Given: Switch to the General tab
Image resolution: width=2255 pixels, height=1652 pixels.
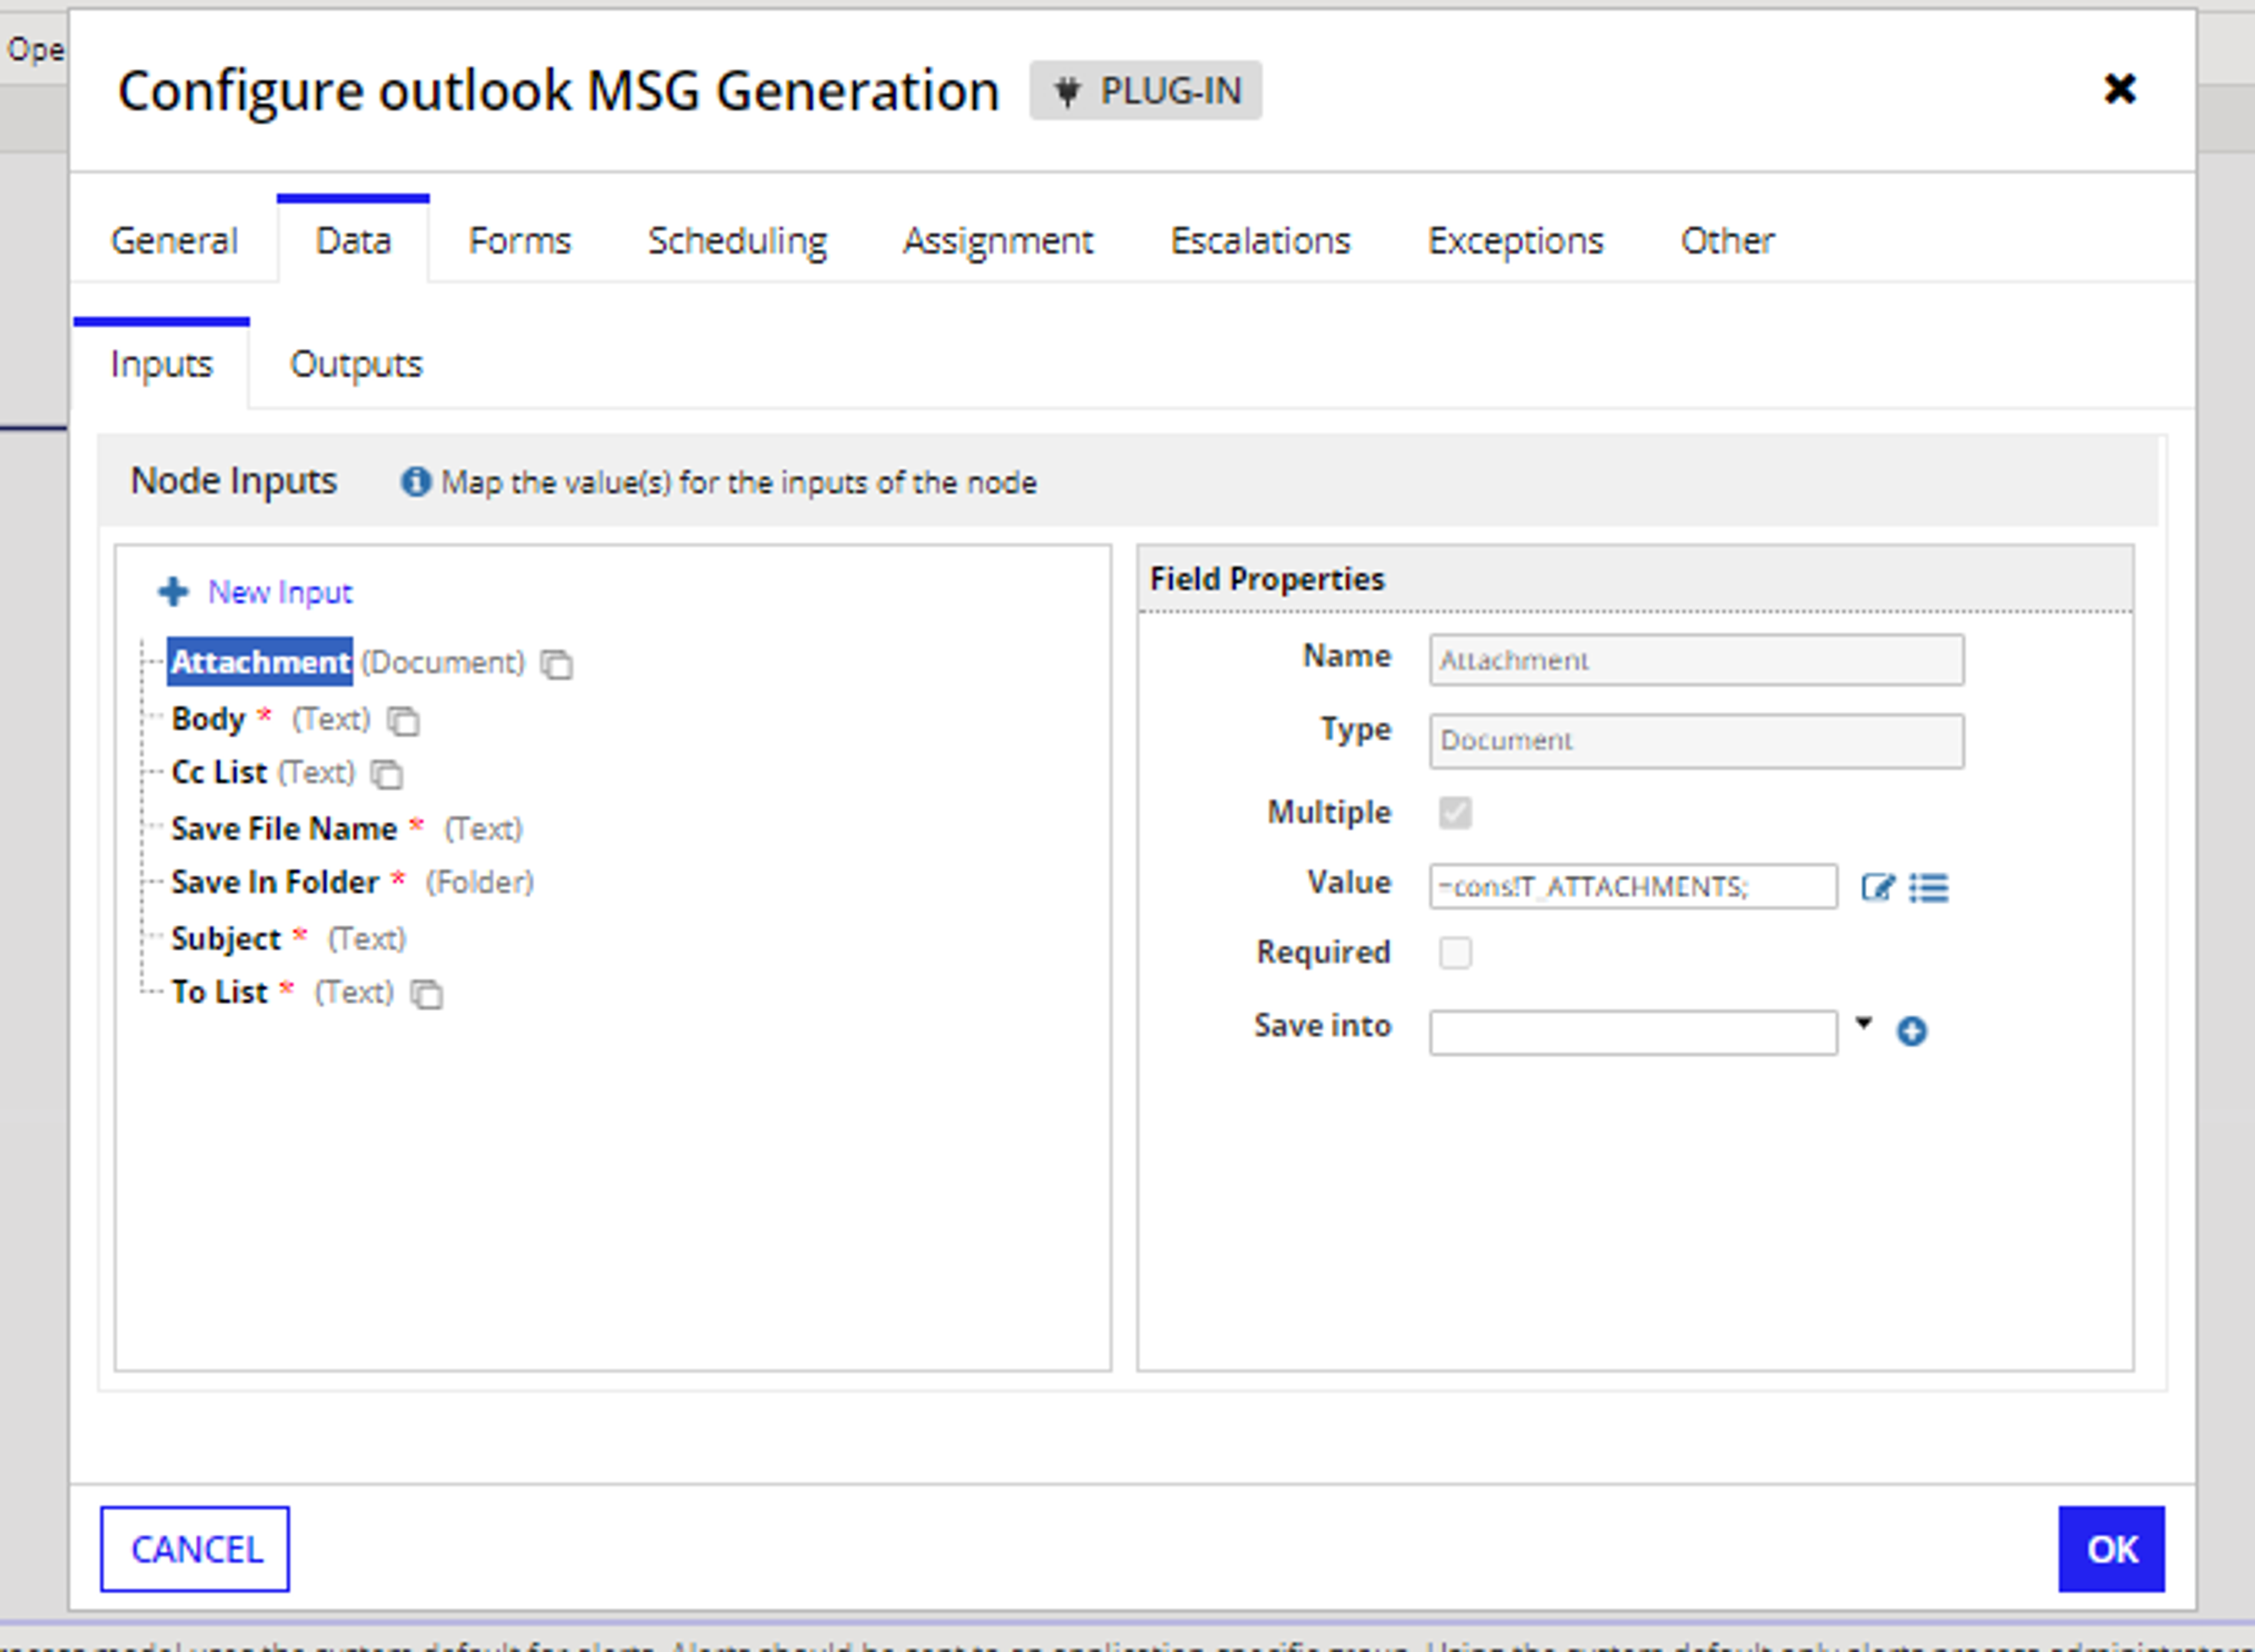Looking at the screenshot, I should pos(174,241).
